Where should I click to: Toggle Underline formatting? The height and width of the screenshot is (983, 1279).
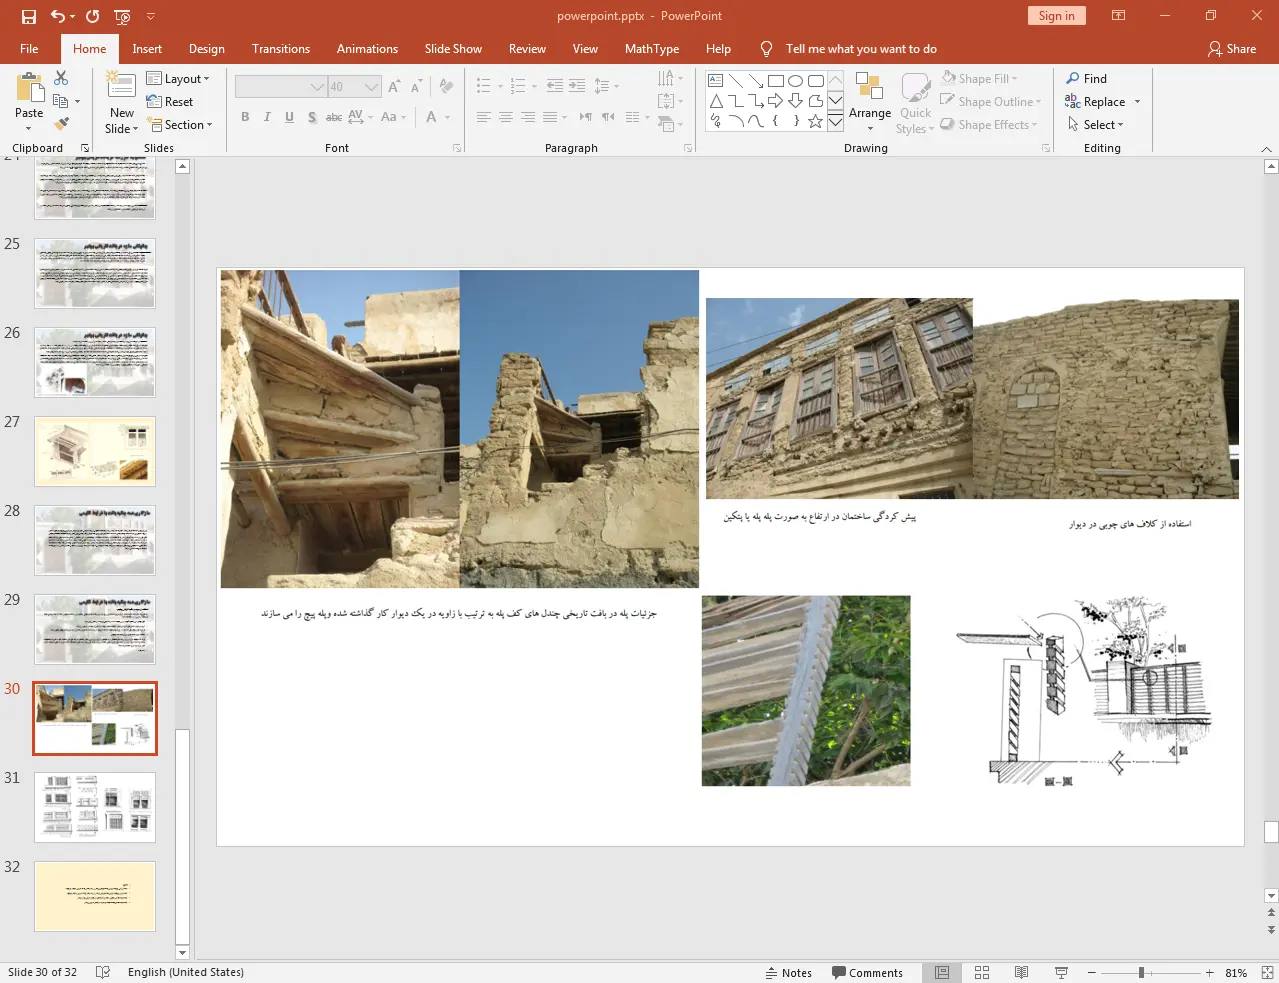[289, 117]
